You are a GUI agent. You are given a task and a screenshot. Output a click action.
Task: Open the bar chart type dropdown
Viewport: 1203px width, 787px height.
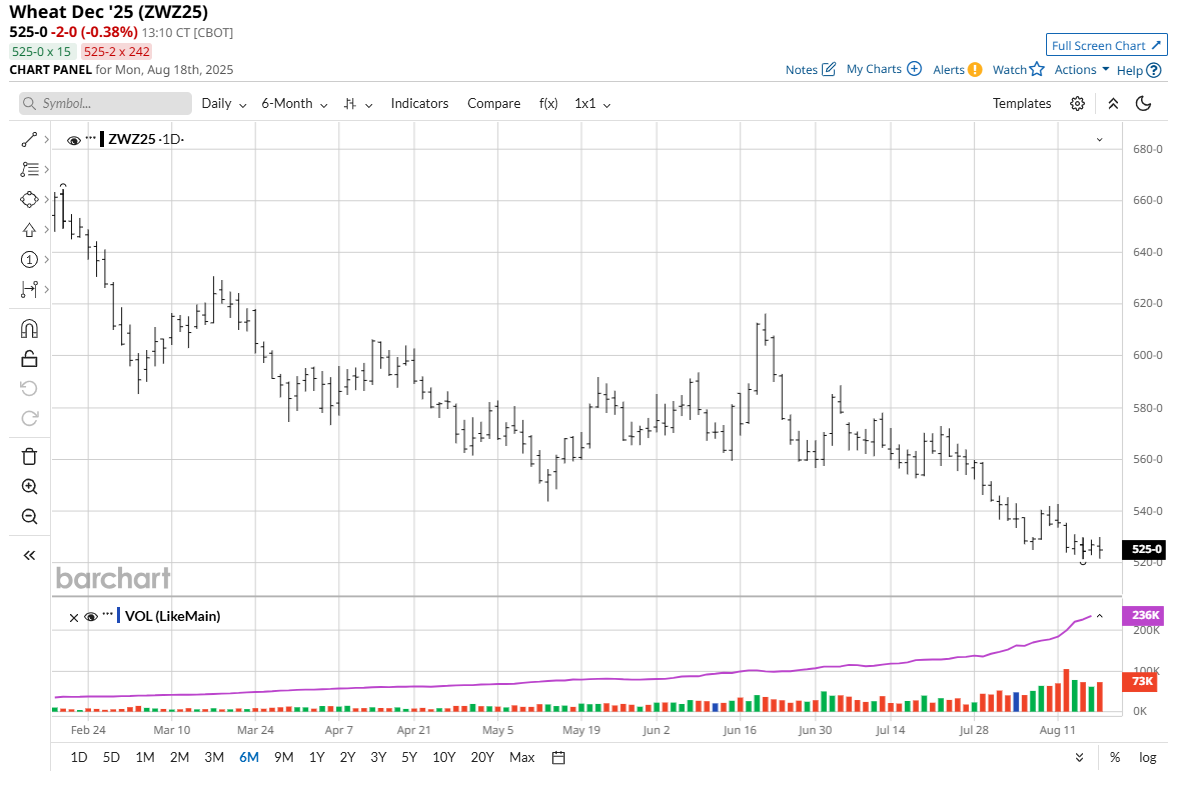coord(358,103)
